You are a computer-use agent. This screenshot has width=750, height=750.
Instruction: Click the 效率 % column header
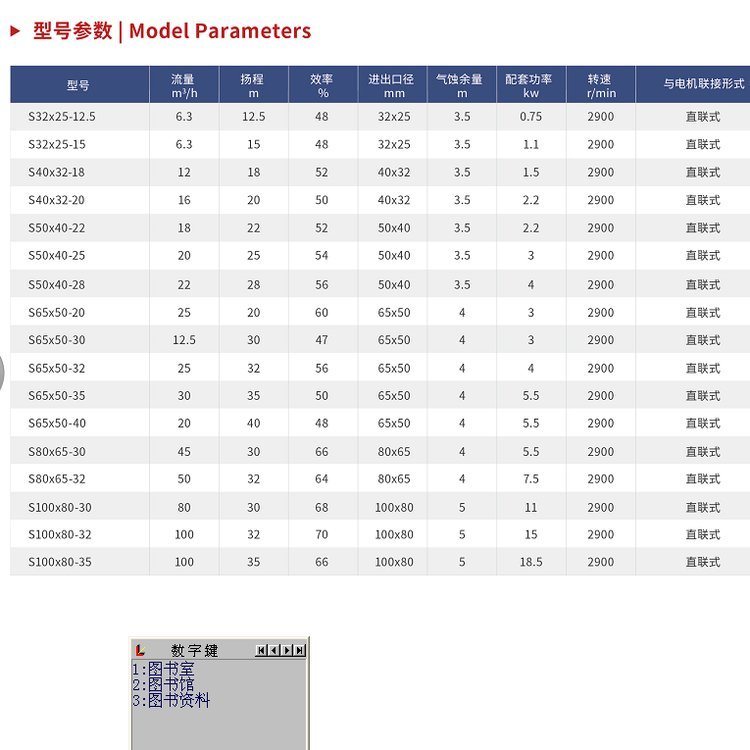pyautogui.click(x=322, y=85)
